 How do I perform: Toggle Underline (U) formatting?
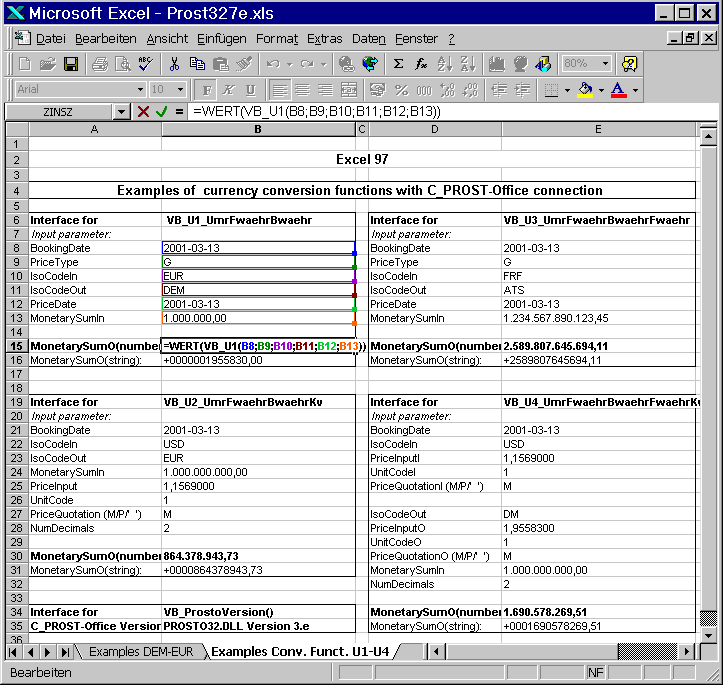tap(250, 90)
